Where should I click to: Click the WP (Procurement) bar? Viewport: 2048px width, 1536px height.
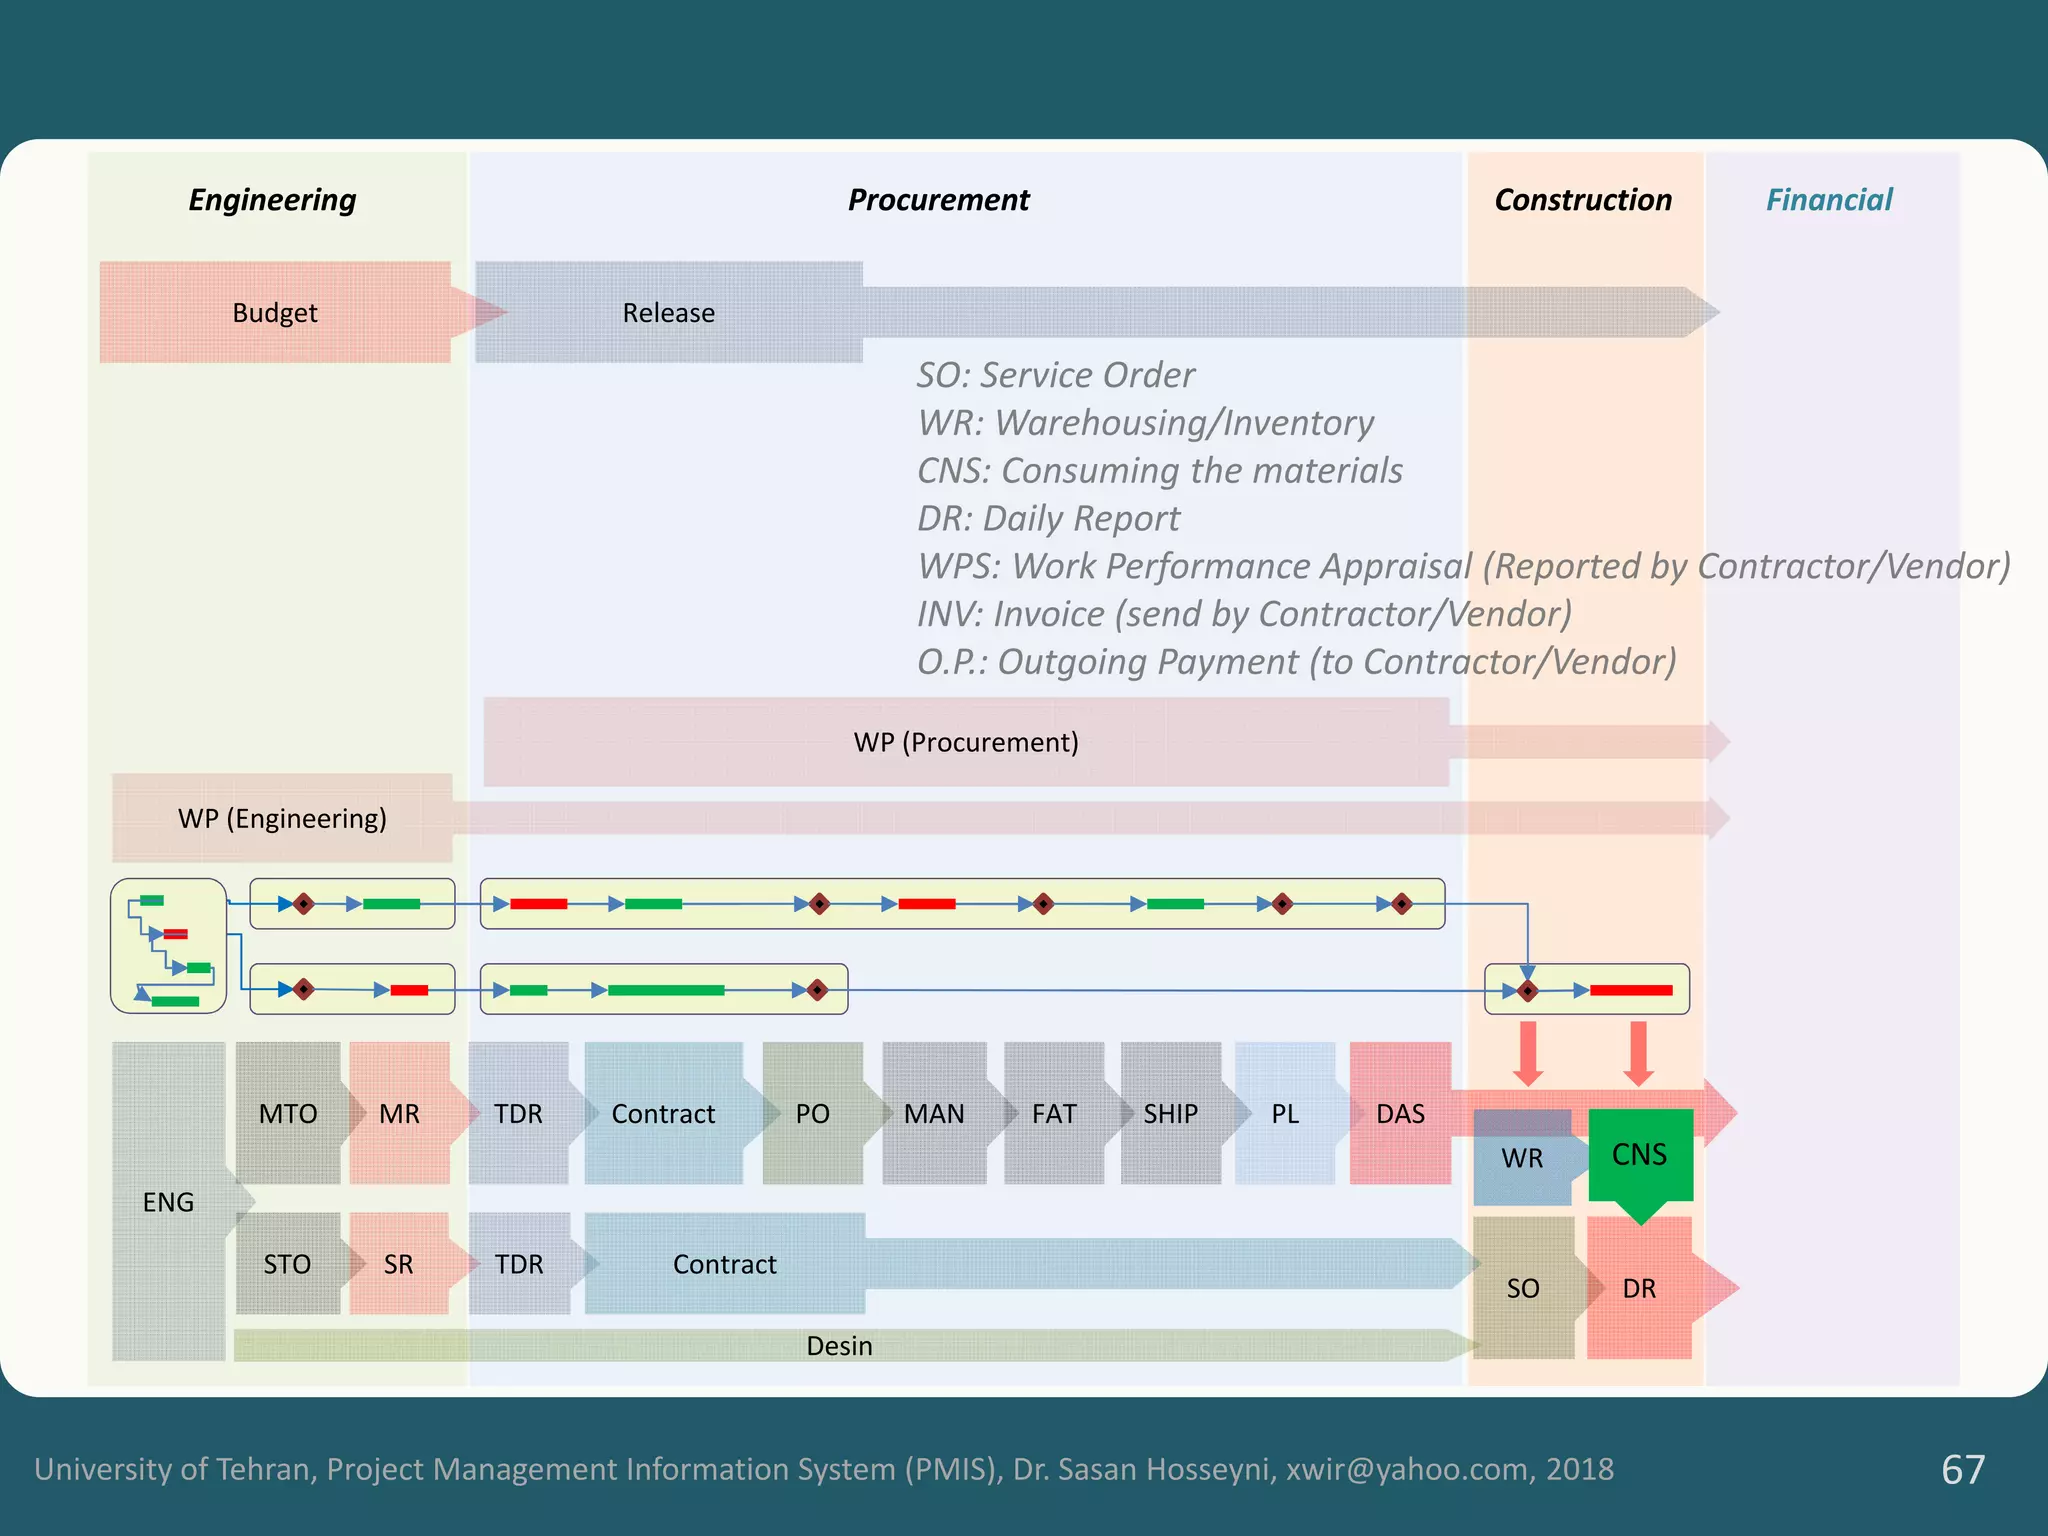tap(966, 742)
